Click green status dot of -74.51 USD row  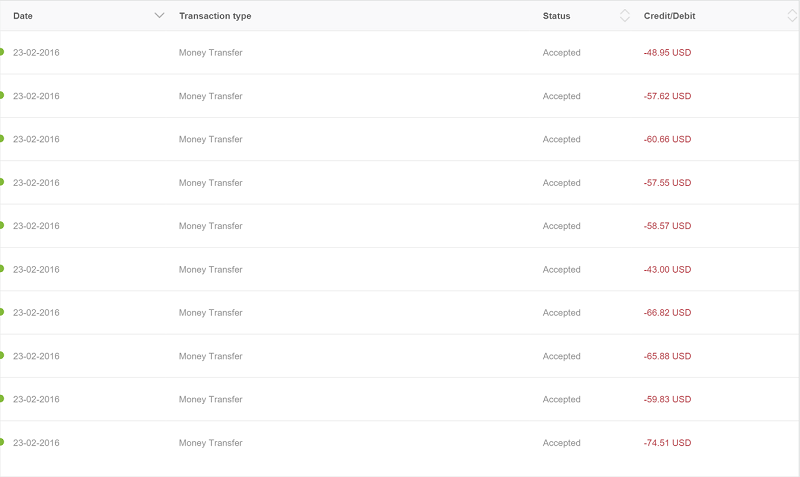pyautogui.click(x=2, y=442)
